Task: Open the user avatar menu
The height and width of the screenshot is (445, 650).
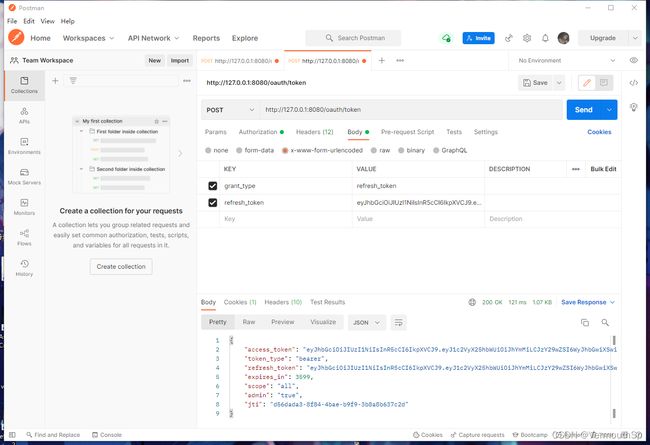Action: click(563, 38)
